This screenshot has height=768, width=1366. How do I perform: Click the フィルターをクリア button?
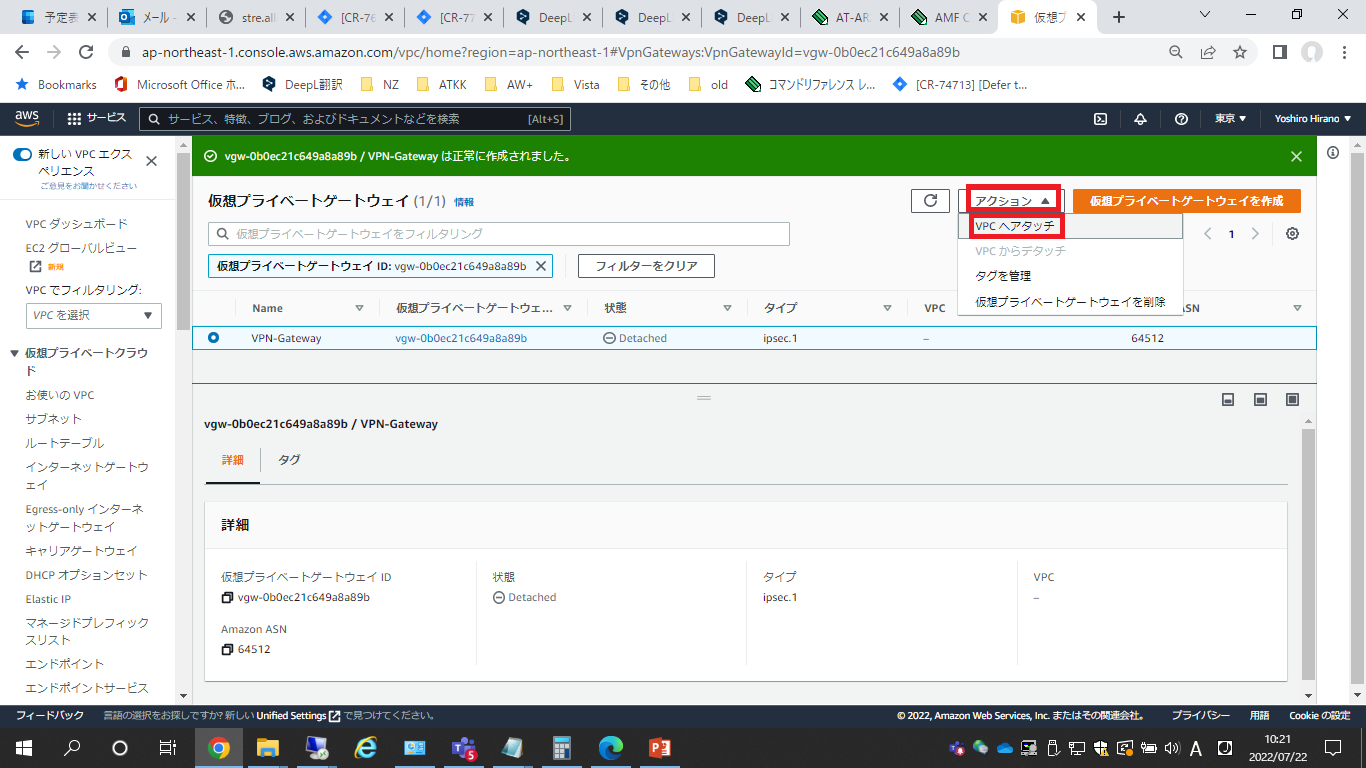[x=646, y=266]
